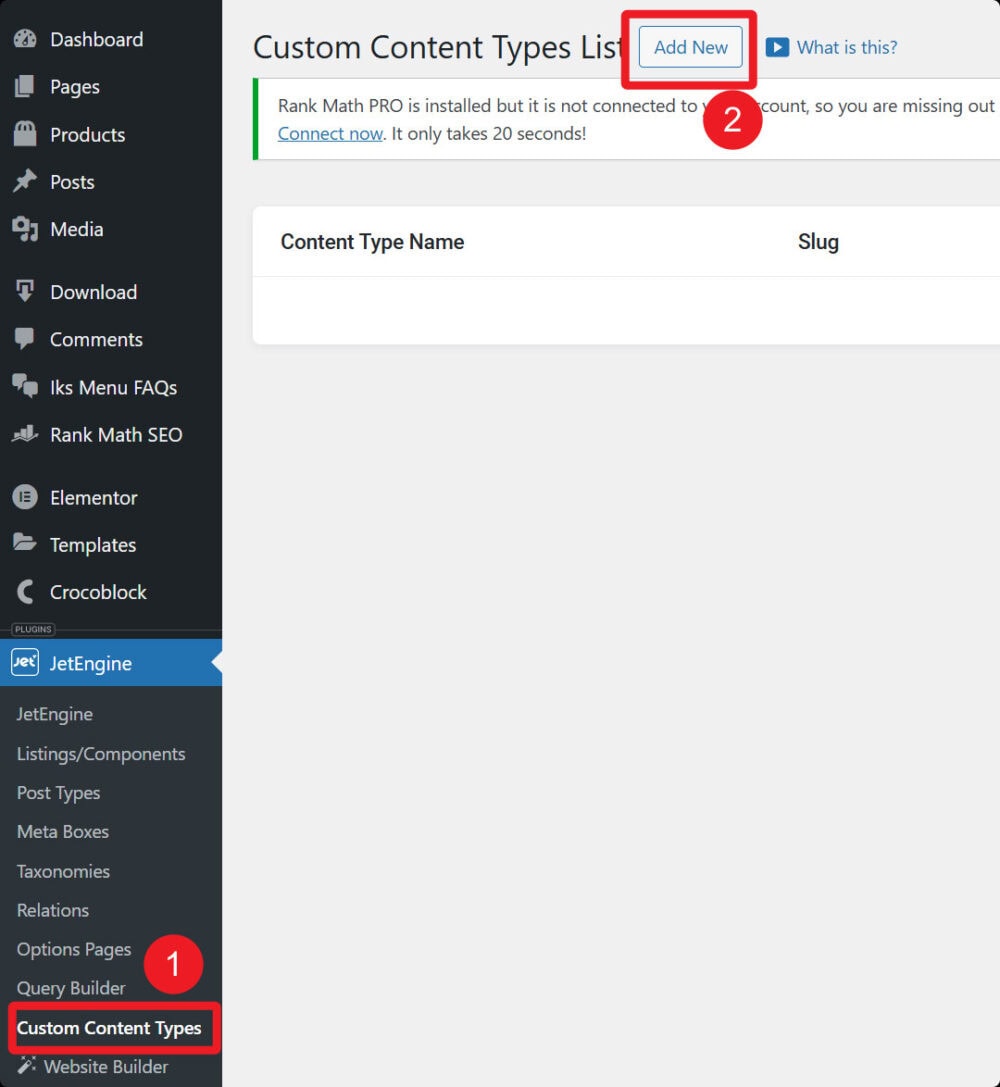1000x1087 pixels.
Task: Open Relations submenu item
Action: click(x=53, y=910)
